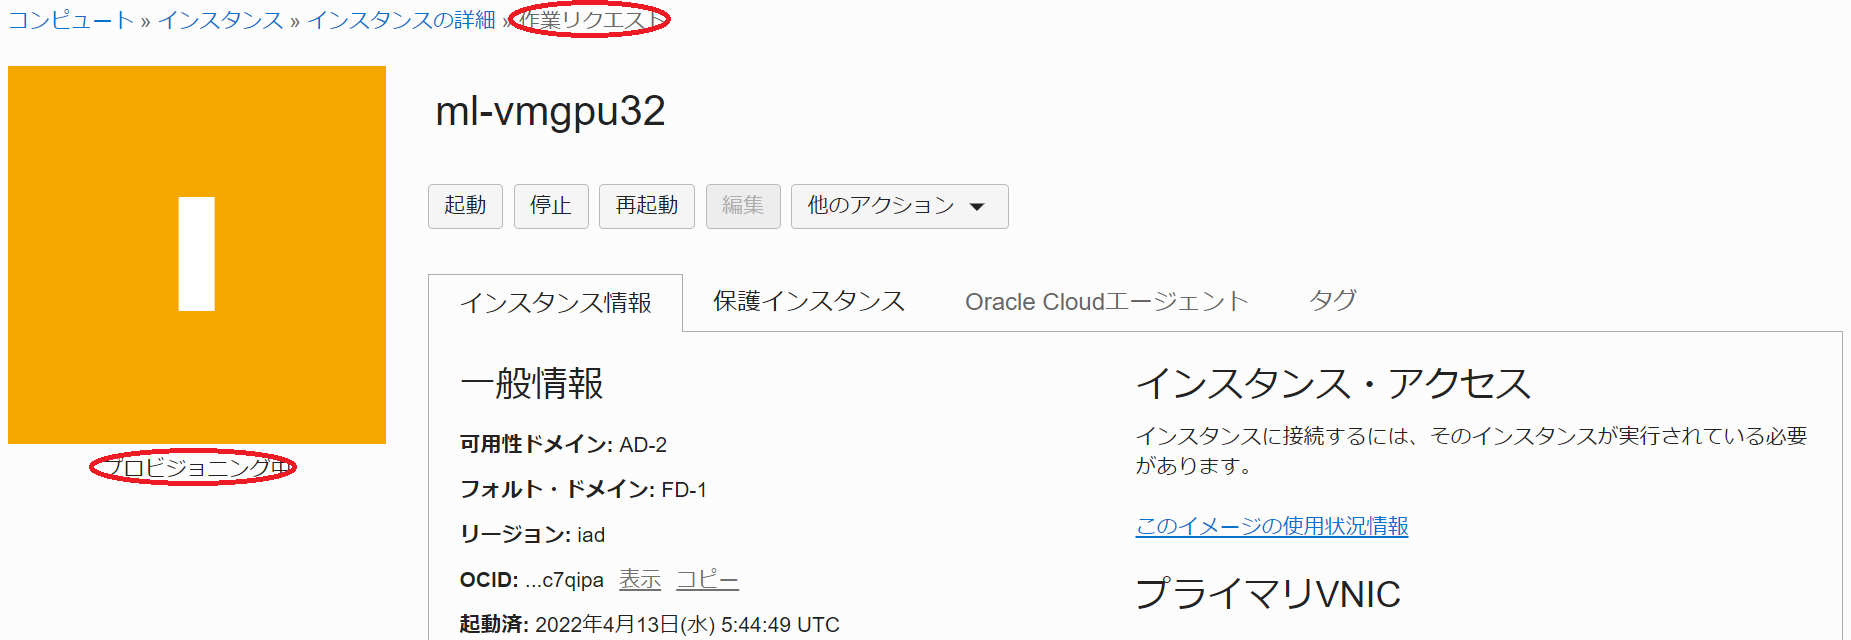This screenshot has height=640, width=1851.
Task: Click 作業リクエスト in the breadcrumb
Action: click(x=590, y=20)
